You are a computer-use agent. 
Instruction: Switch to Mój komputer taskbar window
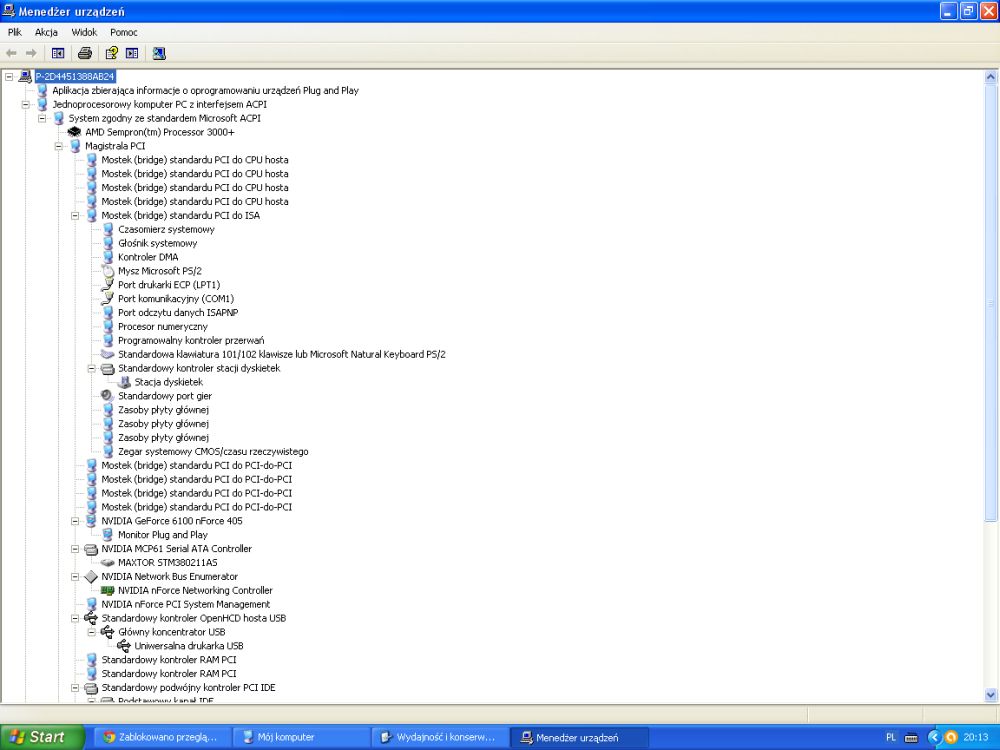[300, 737]
